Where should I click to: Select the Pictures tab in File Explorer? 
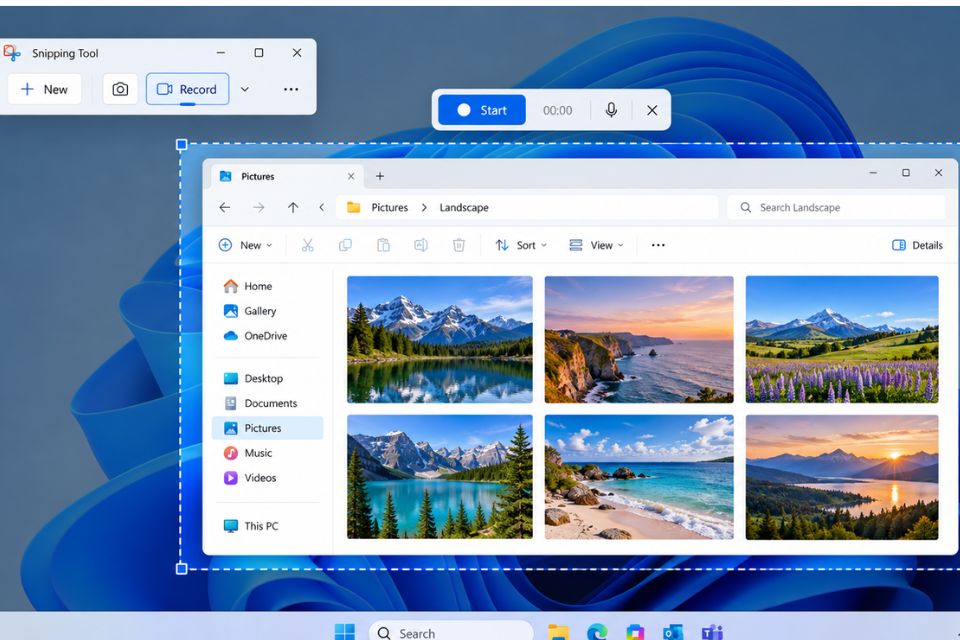tap(288, 176)
